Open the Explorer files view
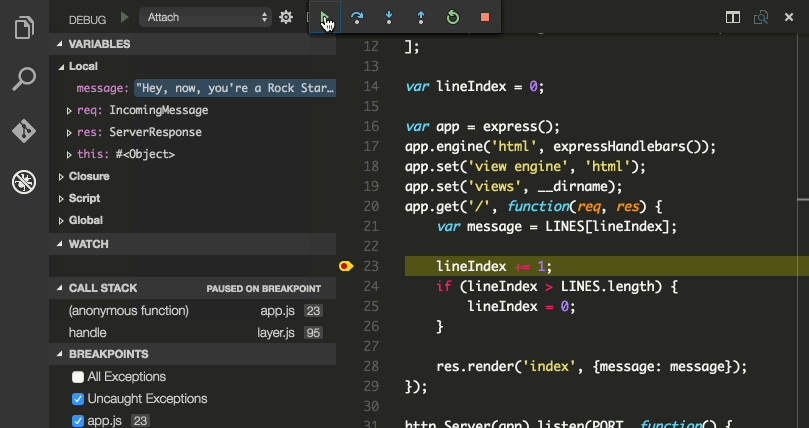Screen dimensions: 809x428 23,27
